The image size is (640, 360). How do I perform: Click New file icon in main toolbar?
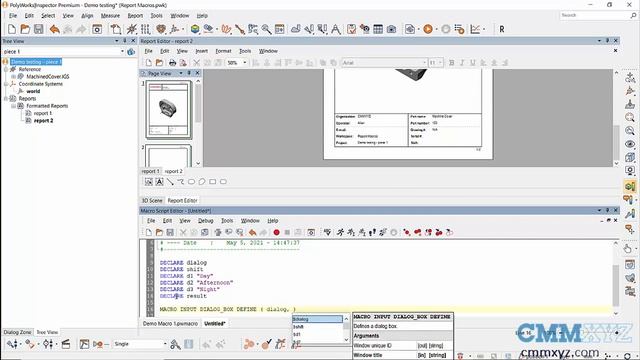coord(12,29)
